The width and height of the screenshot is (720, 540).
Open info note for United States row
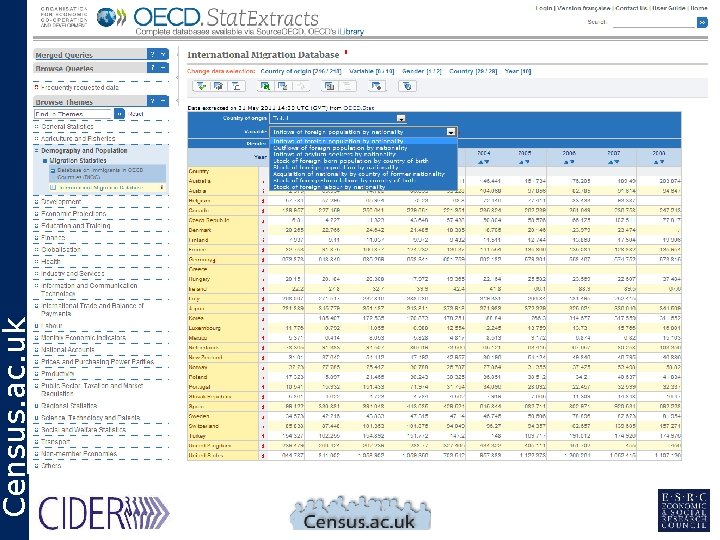click(263, 455)
